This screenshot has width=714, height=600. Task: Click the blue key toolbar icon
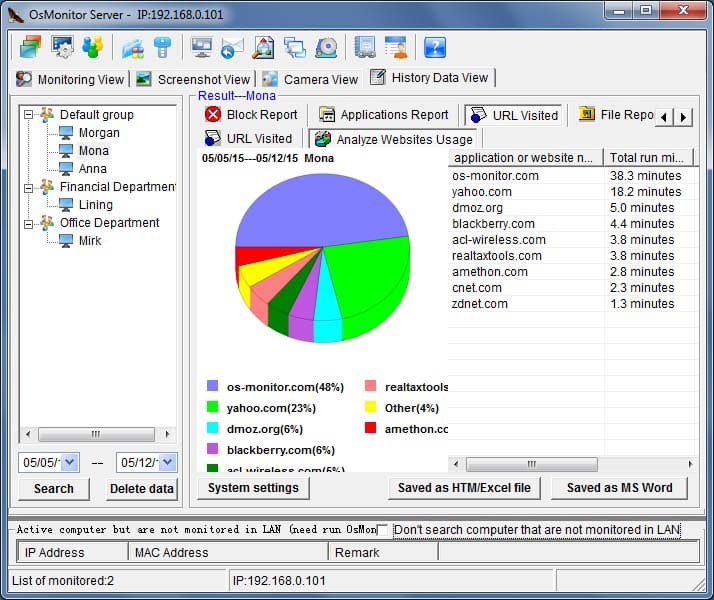coord(163,47)
